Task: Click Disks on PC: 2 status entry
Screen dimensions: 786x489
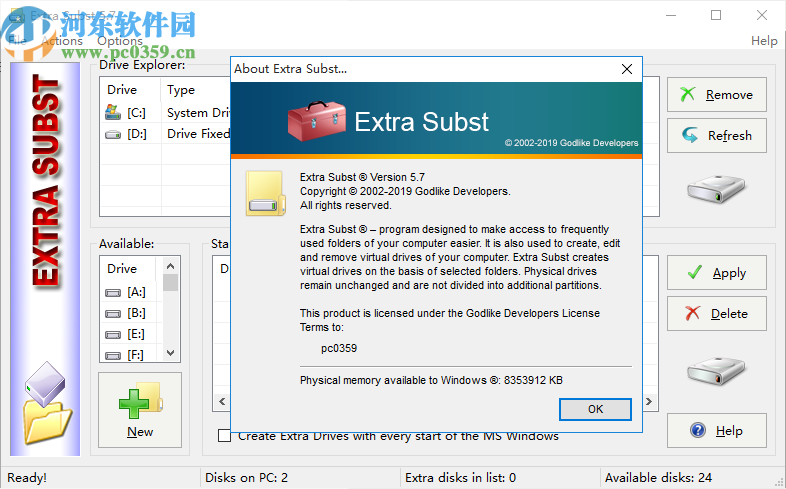Action: 247,478
